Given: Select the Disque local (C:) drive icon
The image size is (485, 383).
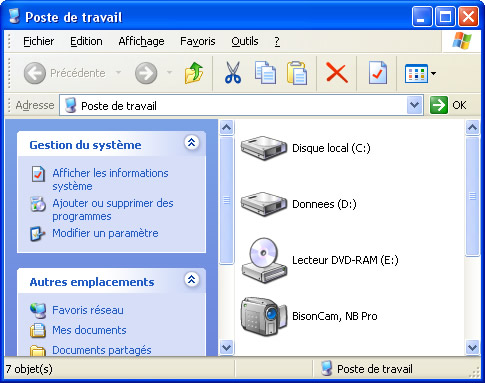Looking at the screenshot, I should tap(264, 148).
